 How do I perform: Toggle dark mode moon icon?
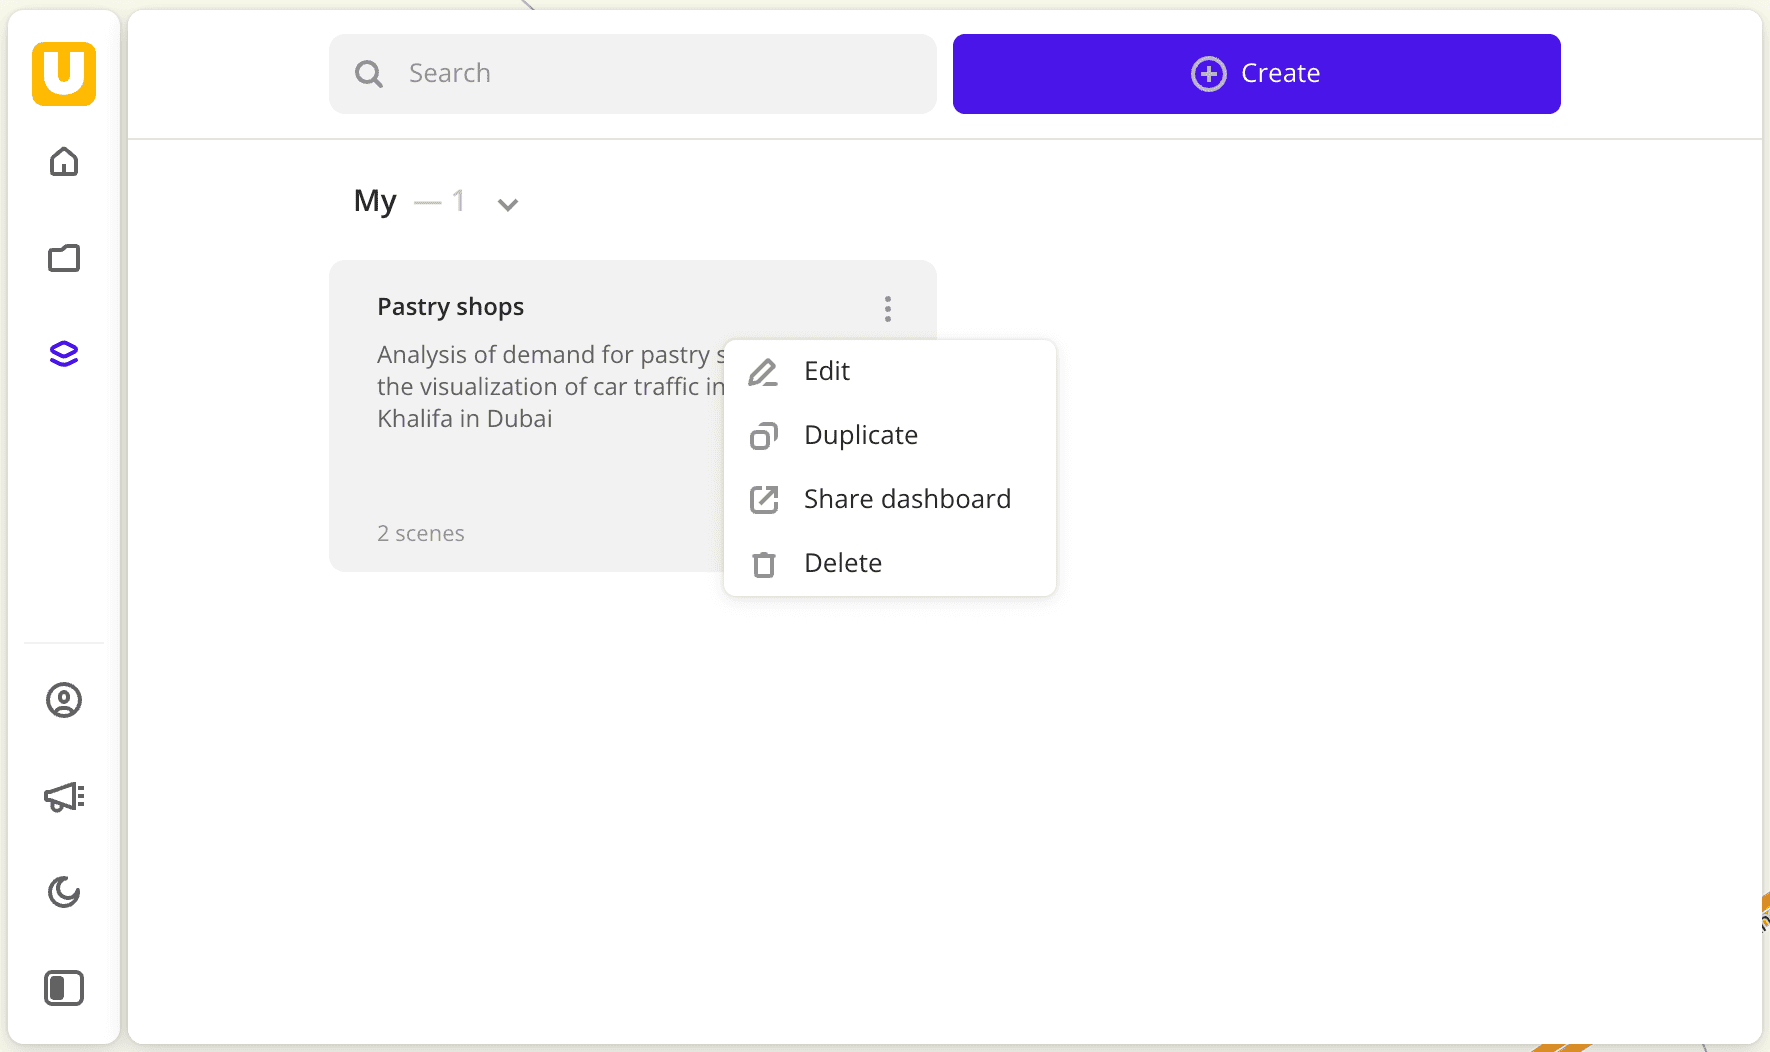click(64, 892)
